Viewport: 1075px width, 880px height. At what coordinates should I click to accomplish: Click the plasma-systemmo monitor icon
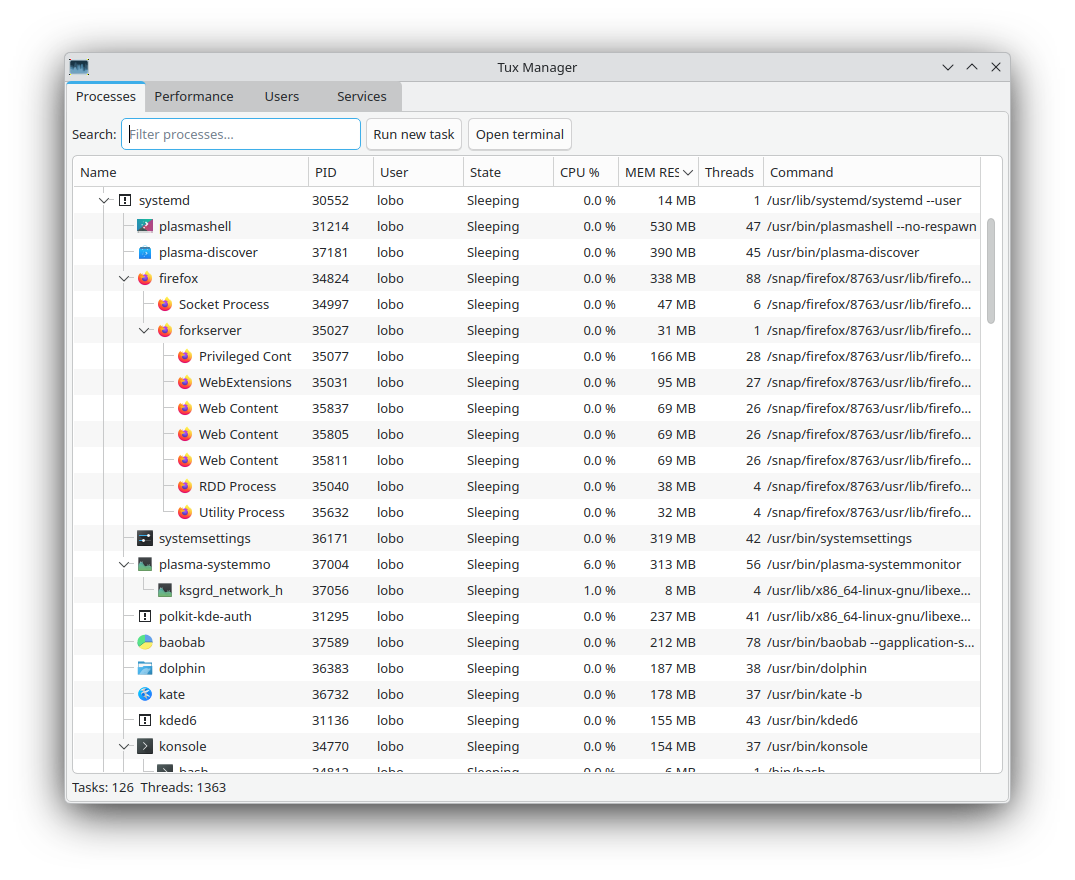coord(145,564)
